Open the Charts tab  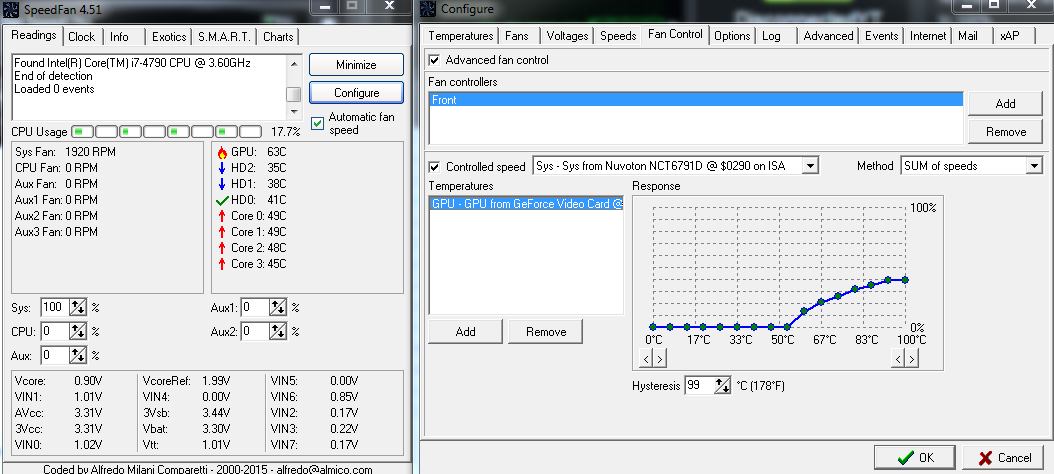(278, 36)
